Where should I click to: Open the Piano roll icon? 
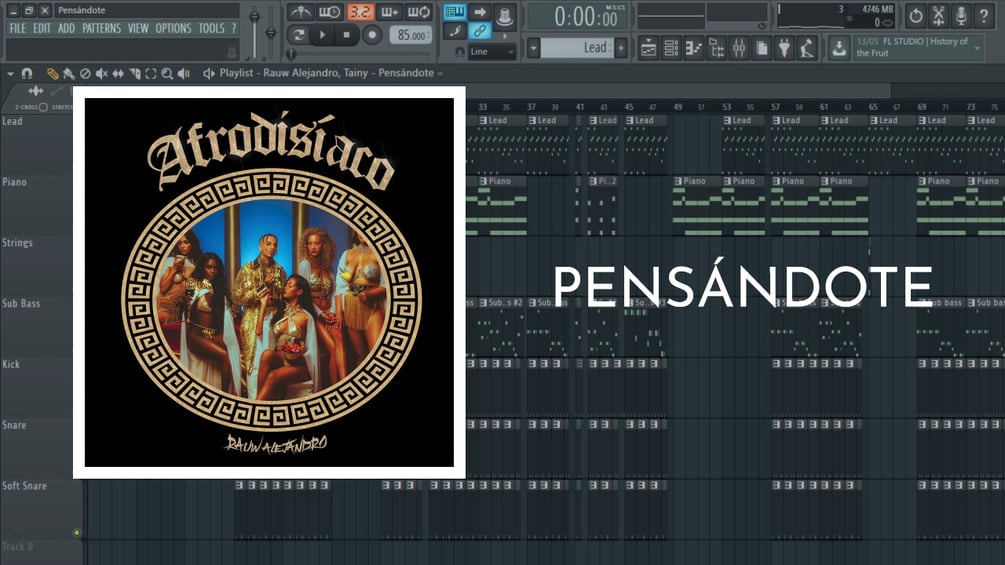tap(694, 48)
